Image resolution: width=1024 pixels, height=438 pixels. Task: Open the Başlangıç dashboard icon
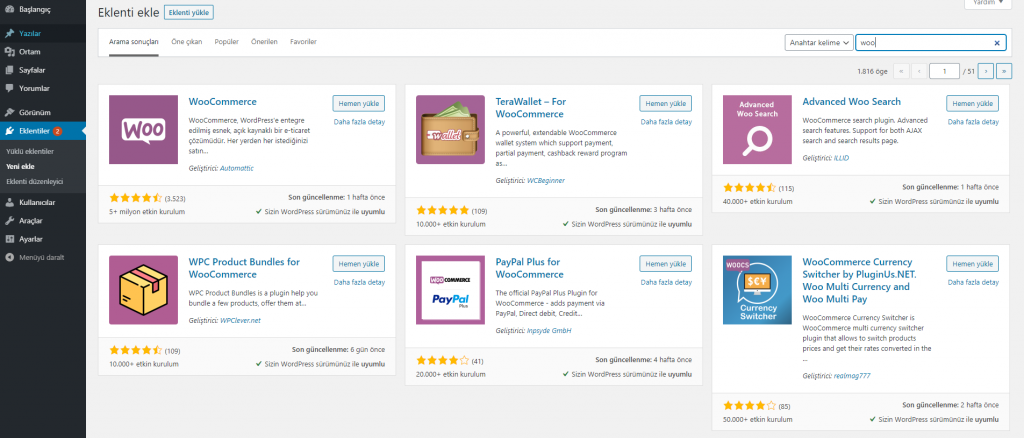point(9,10)
